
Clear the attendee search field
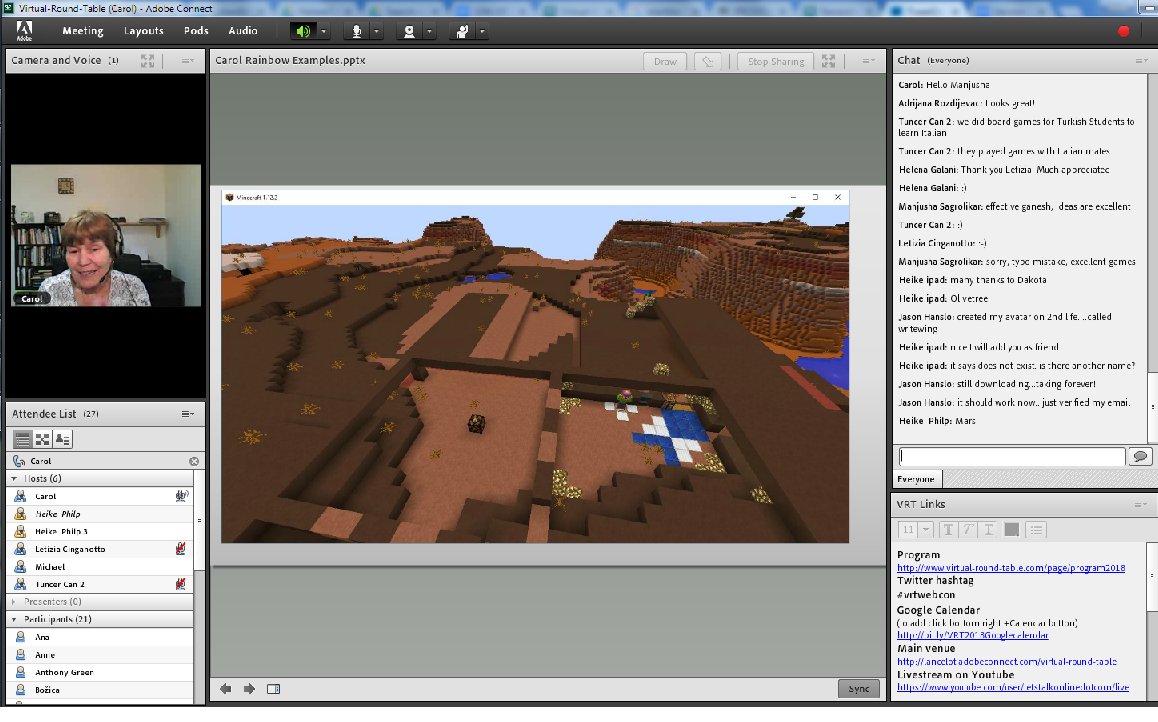193,461
